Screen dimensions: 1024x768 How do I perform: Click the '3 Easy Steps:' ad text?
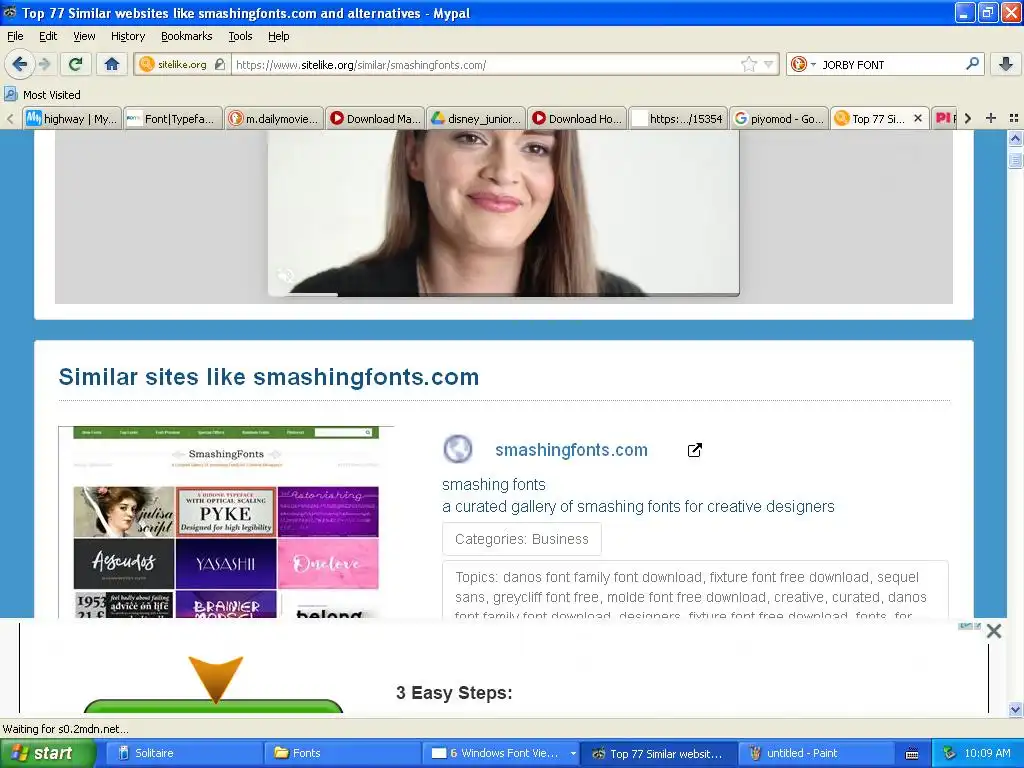pyautogui.click(x=454, y=693)
